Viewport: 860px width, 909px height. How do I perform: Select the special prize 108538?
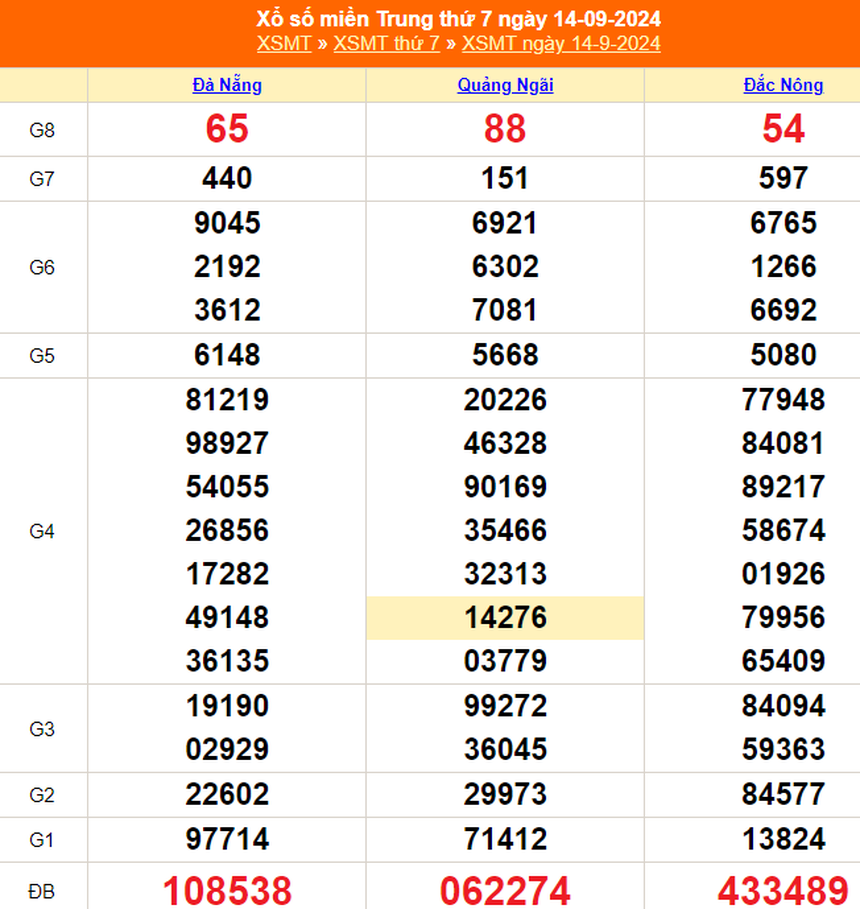[x=224, y=888]
